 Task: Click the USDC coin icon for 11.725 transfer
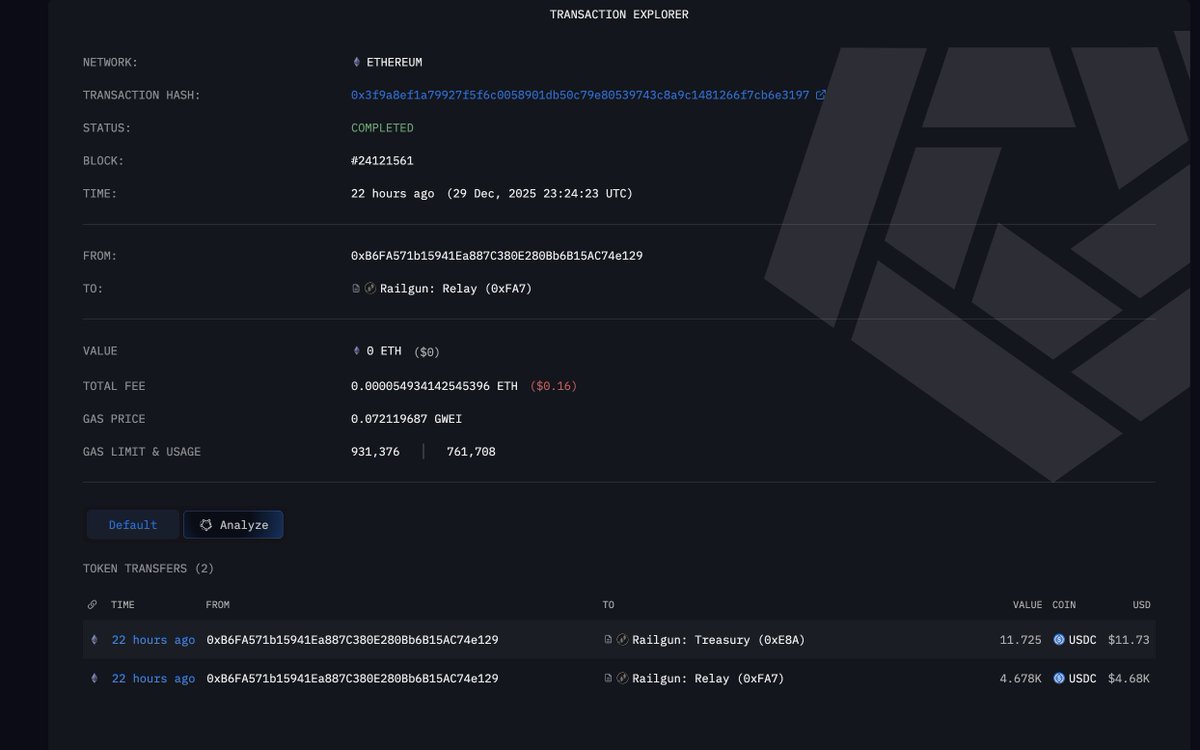pyautogui.click(x=1059, y=640)
